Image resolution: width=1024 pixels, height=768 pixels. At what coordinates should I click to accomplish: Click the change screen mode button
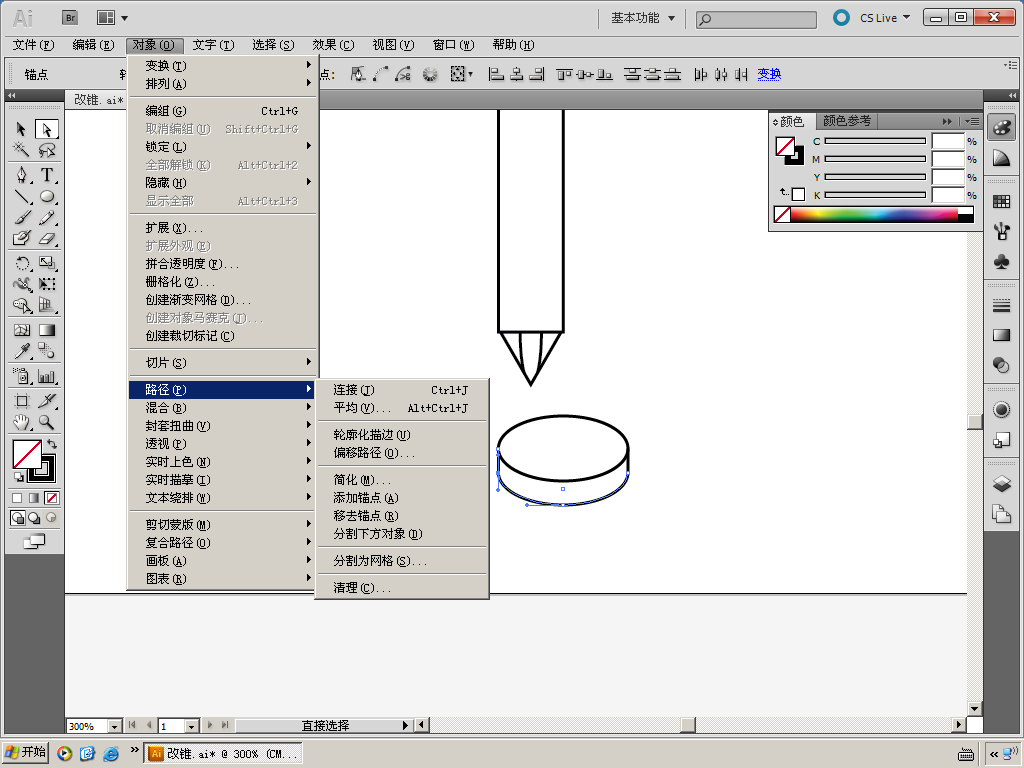[34, 541]
